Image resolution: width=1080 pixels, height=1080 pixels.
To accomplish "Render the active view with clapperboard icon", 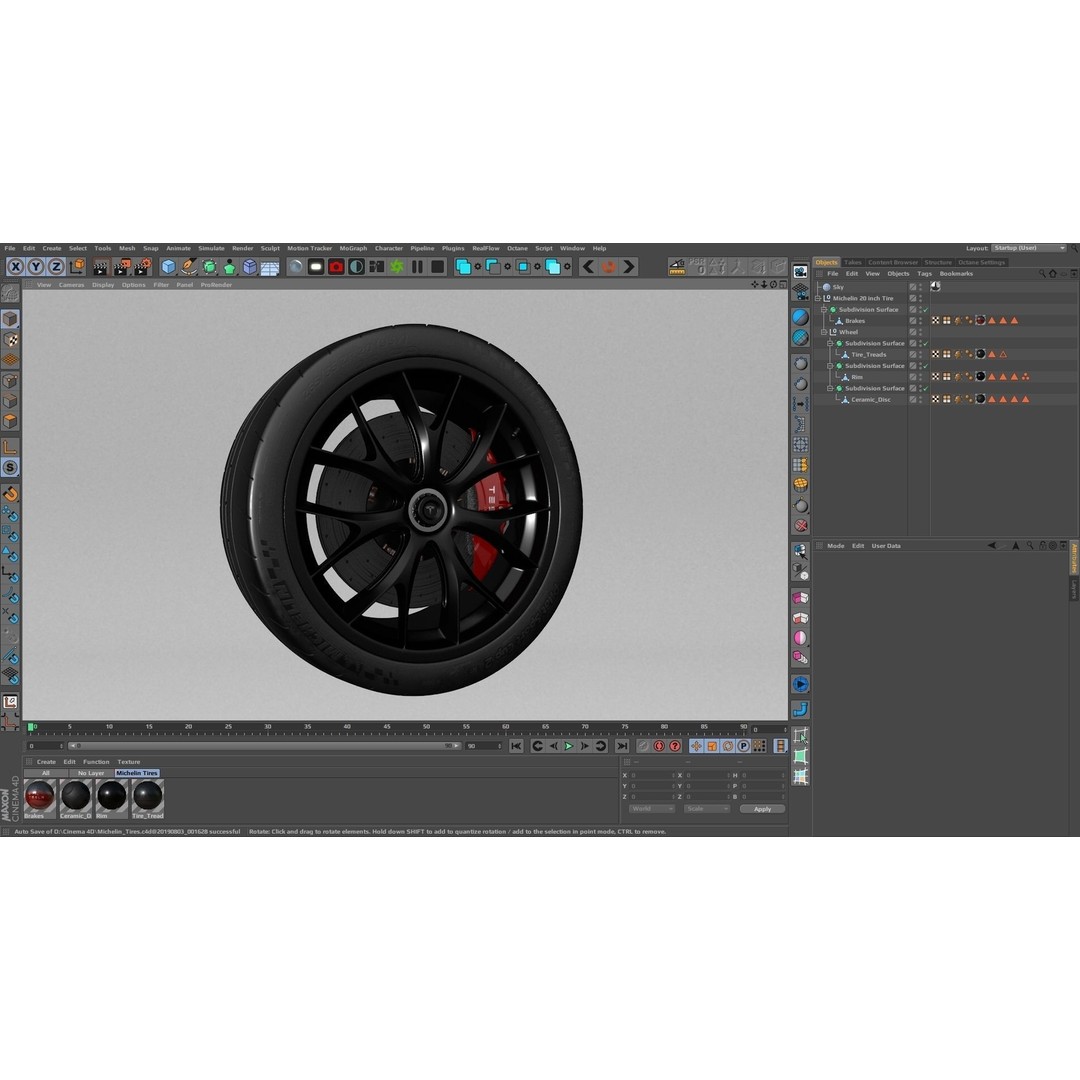I will pos(101,267).
